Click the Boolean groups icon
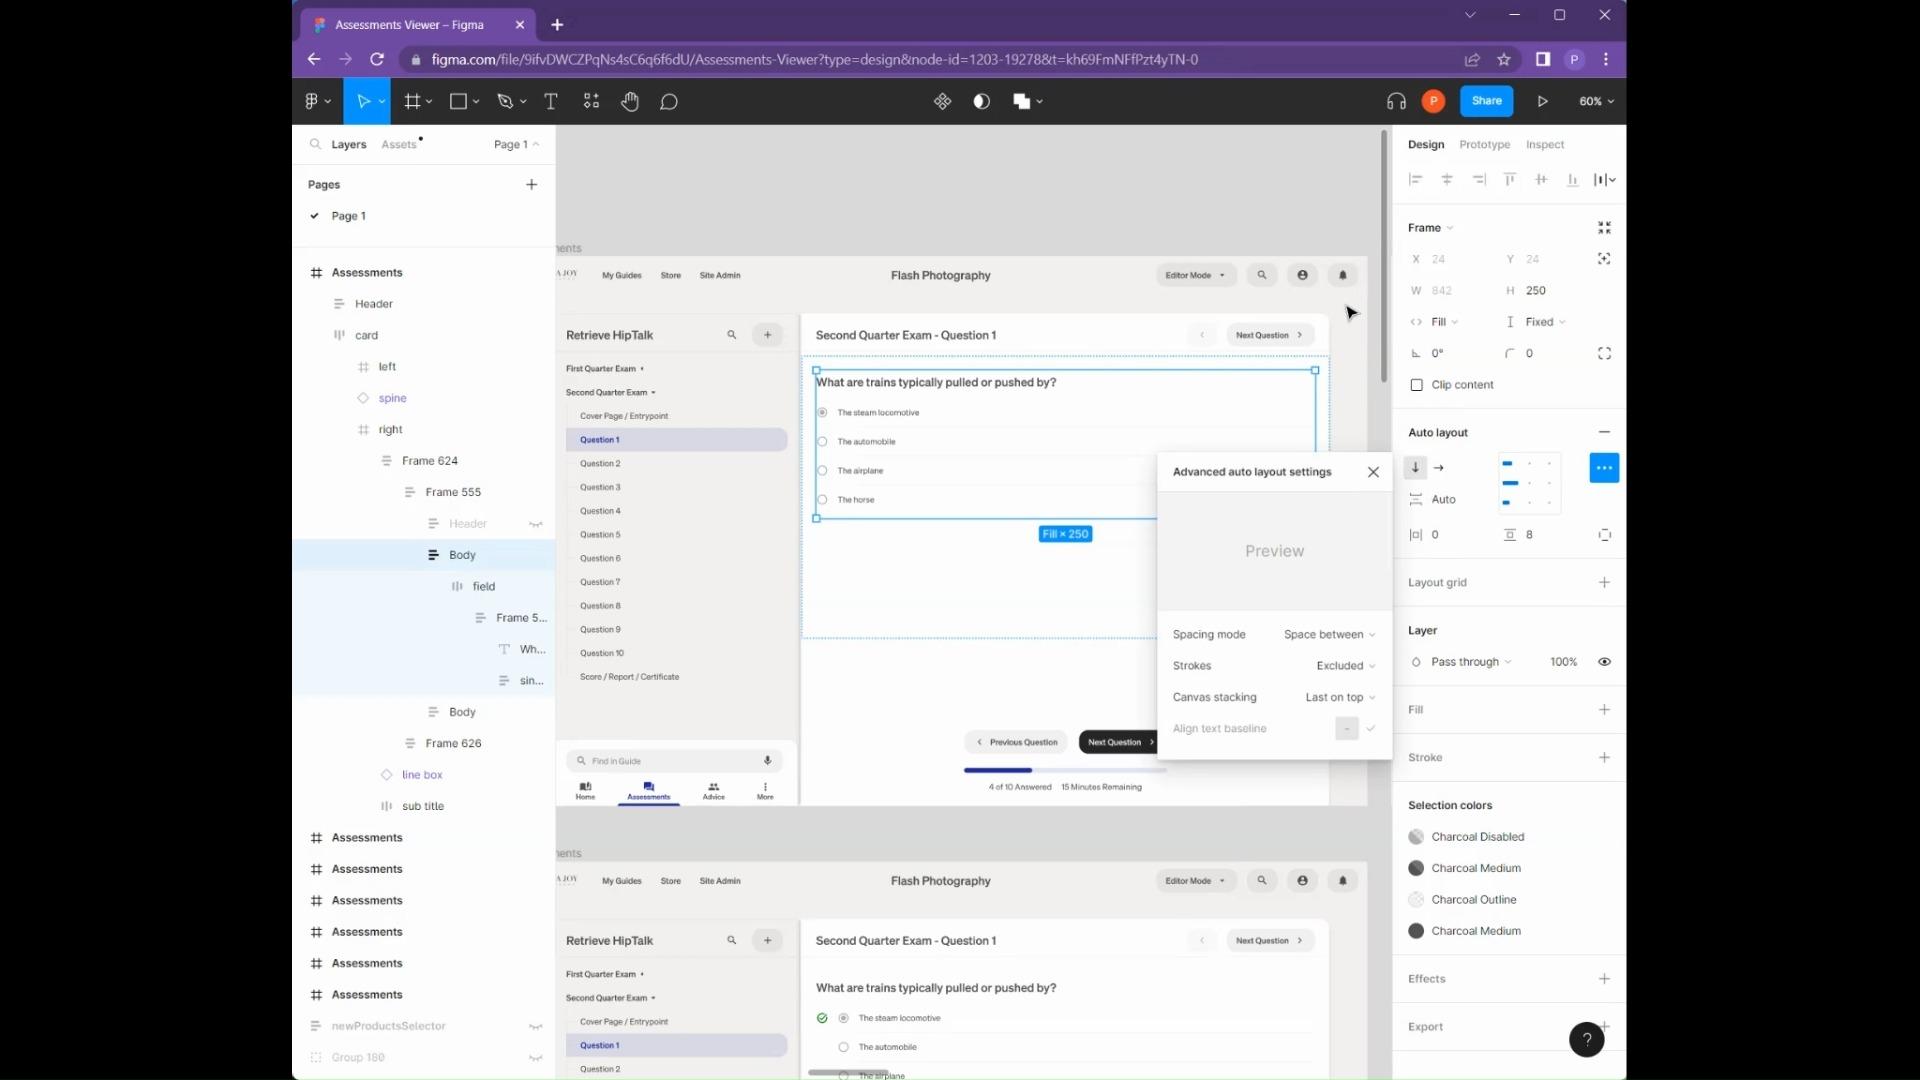 pos(1021,101)
